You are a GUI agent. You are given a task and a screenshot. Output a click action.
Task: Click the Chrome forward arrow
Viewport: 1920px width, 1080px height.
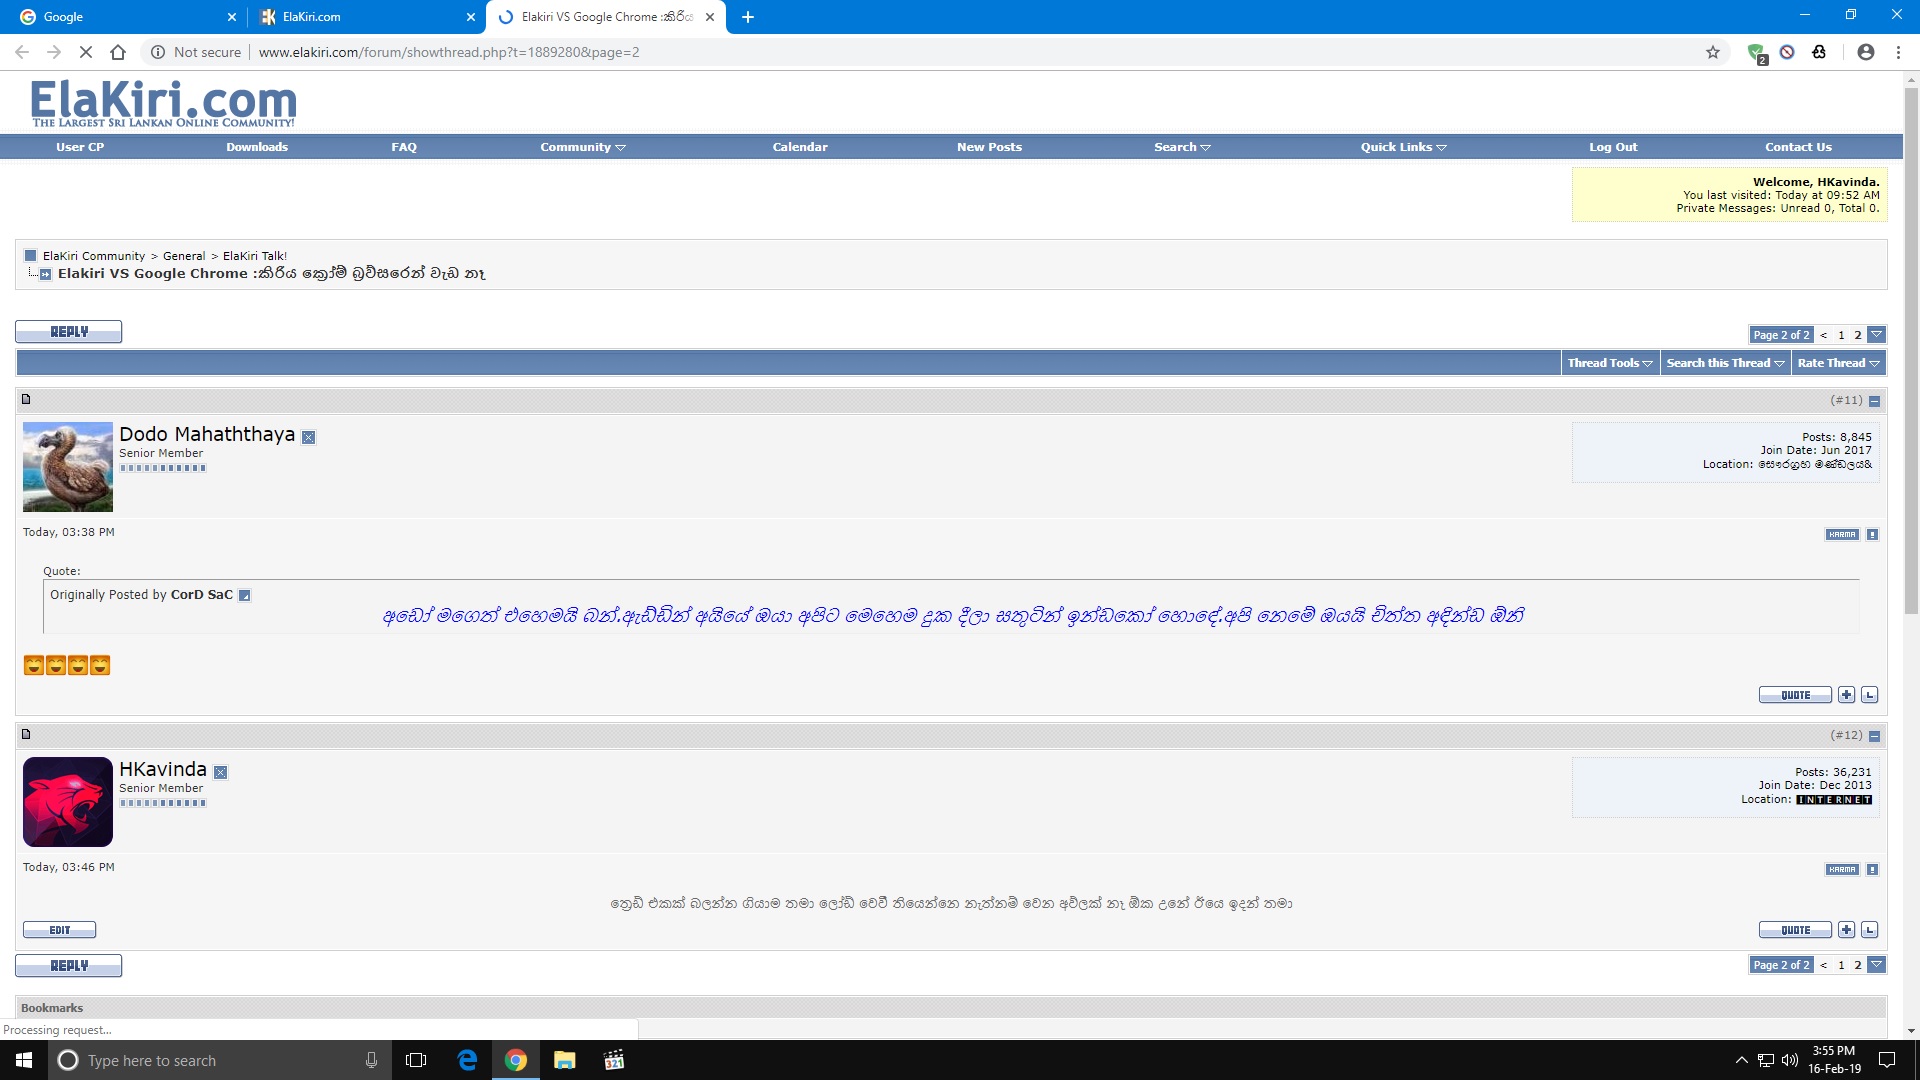click(x=54, y=52)
